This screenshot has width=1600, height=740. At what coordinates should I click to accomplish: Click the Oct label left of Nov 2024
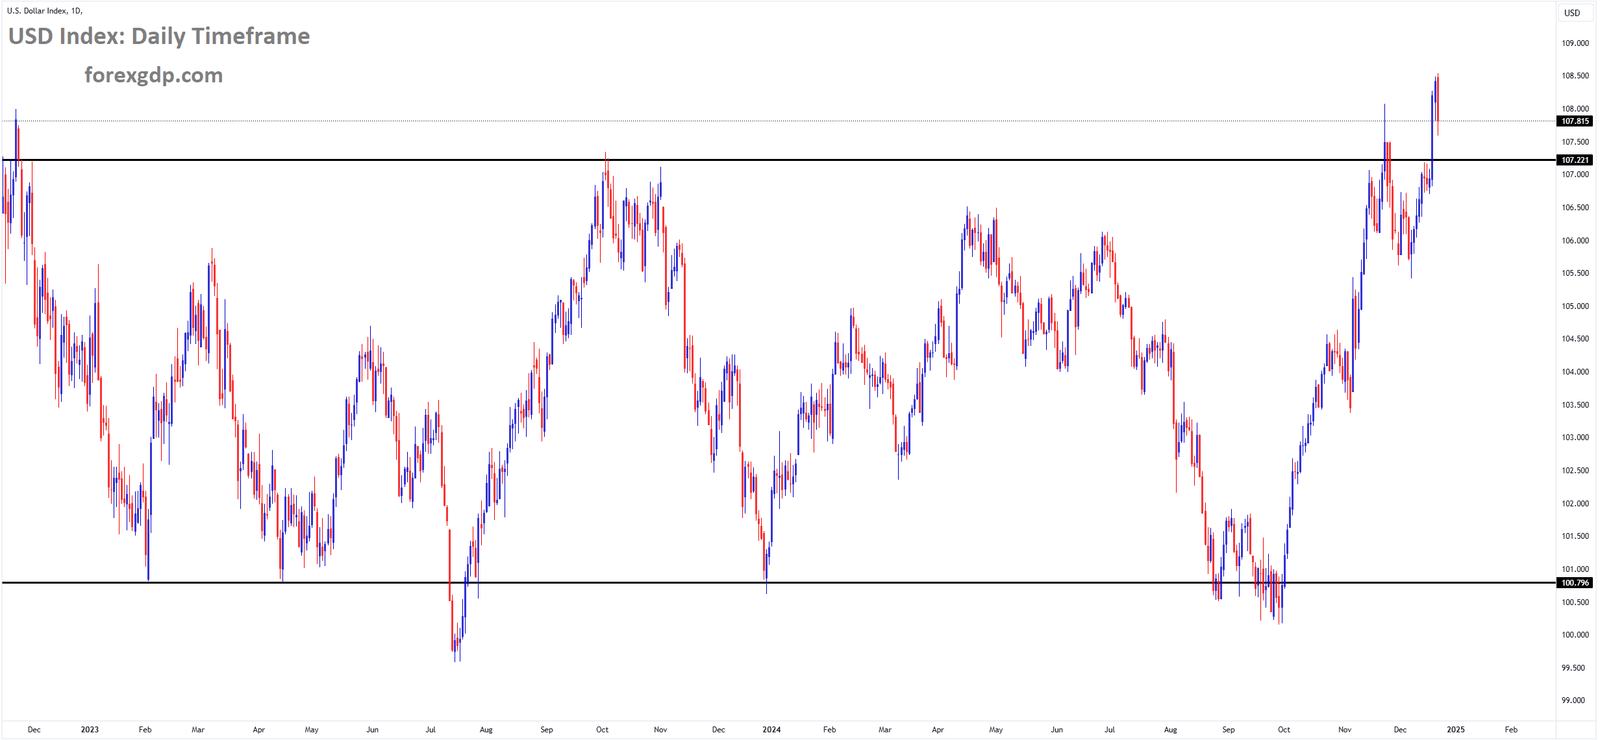coord(1284,730)
